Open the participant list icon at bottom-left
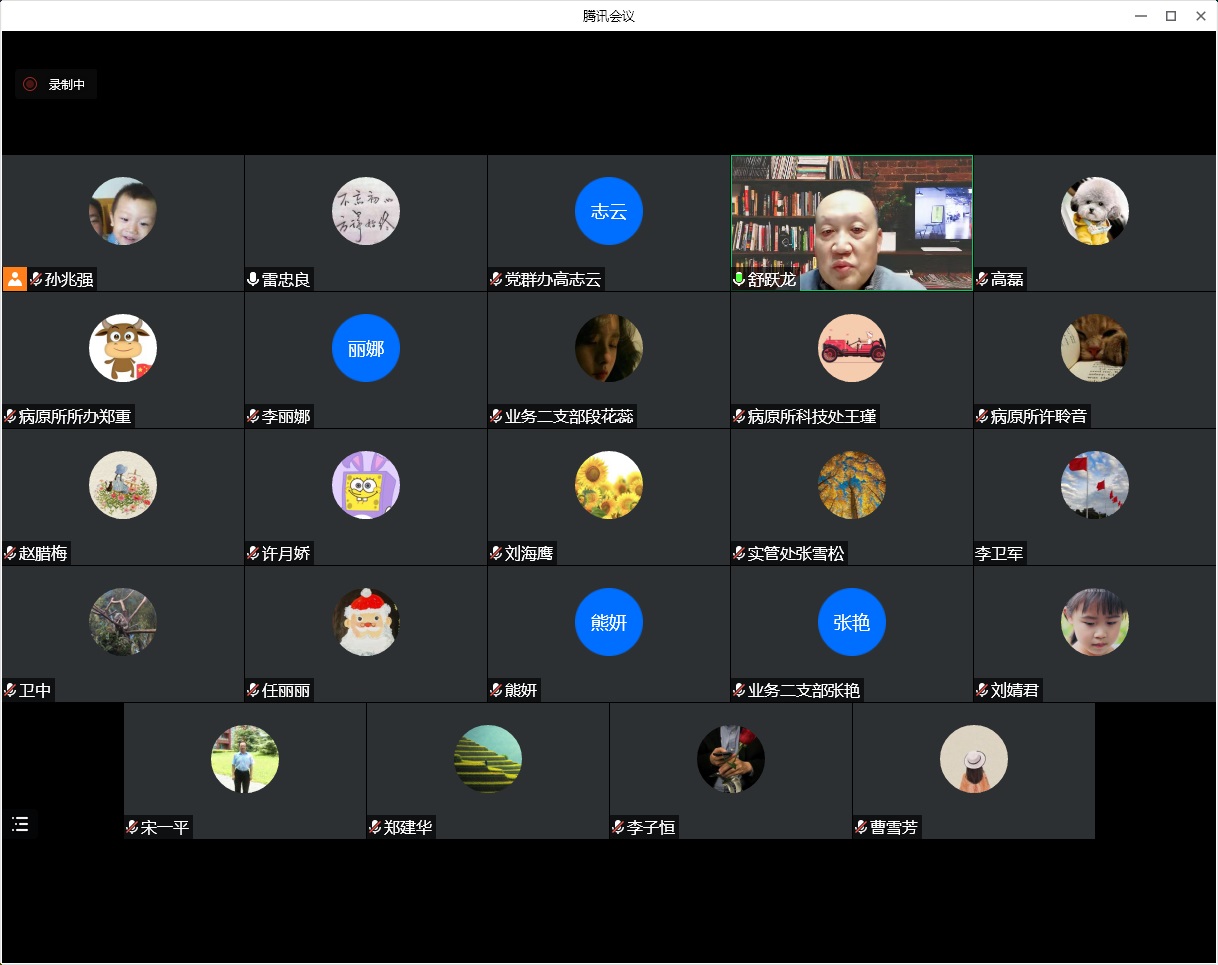 [20, 824]
